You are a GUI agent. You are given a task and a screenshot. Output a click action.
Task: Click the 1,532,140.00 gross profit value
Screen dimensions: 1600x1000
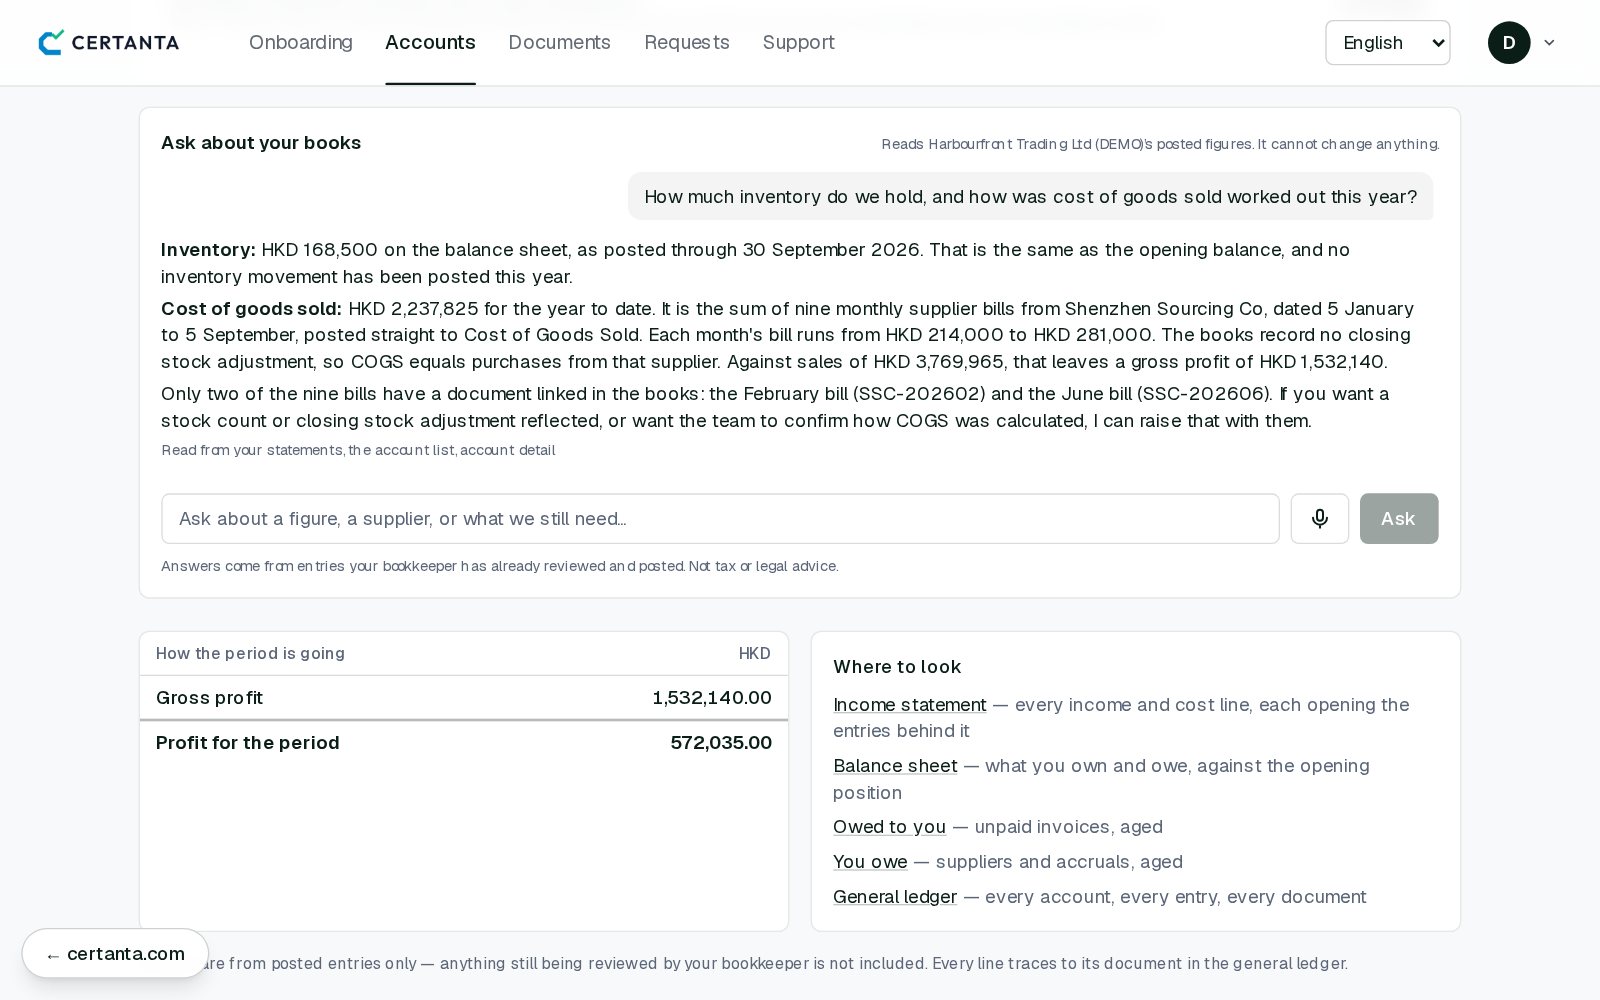click(712, 698)
